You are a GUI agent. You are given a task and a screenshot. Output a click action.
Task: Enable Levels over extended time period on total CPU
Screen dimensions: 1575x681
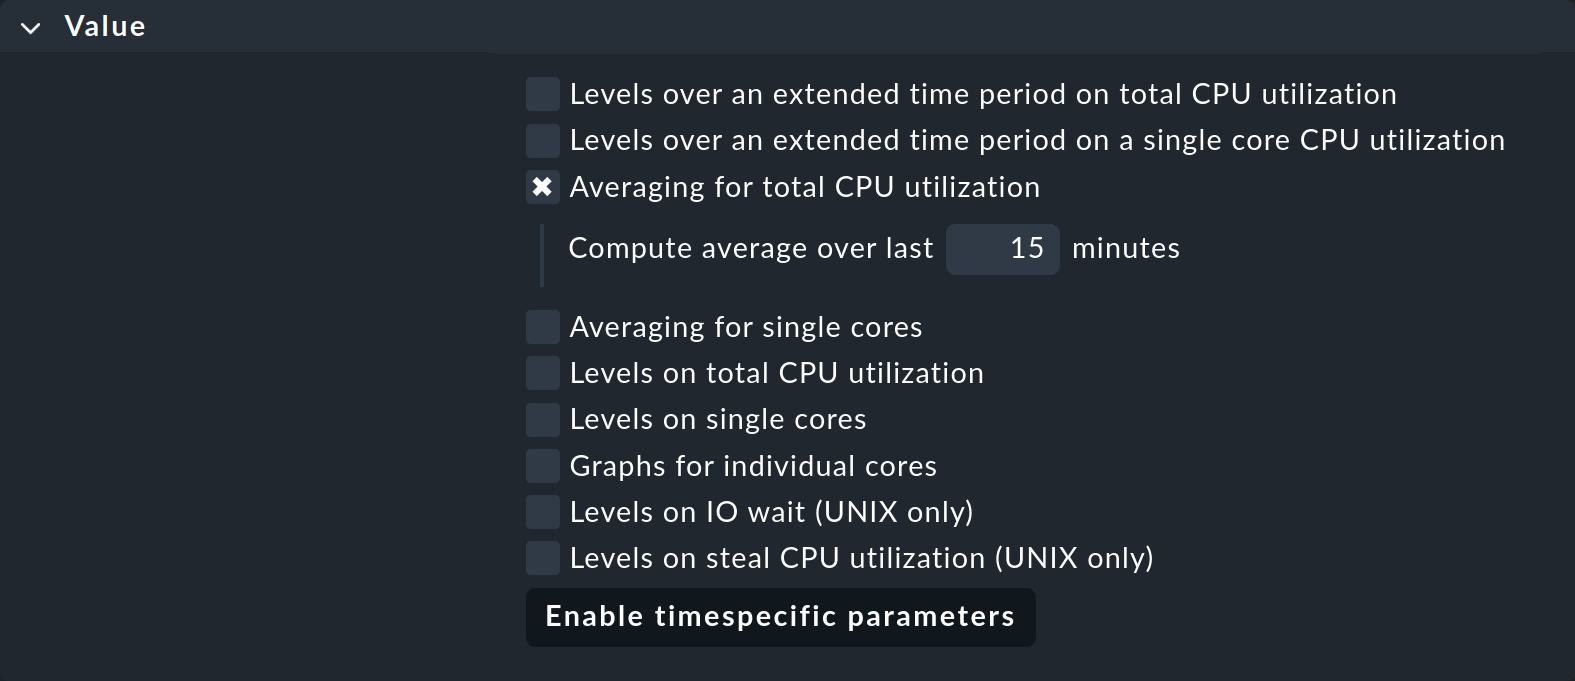pos(542,94)
